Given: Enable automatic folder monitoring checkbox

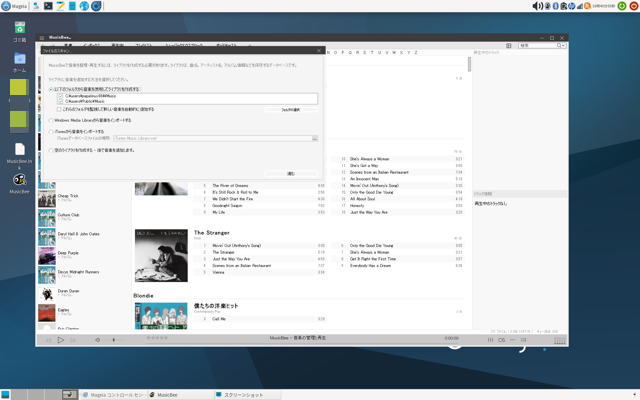Looking at the screenshot, I should 60,109.
